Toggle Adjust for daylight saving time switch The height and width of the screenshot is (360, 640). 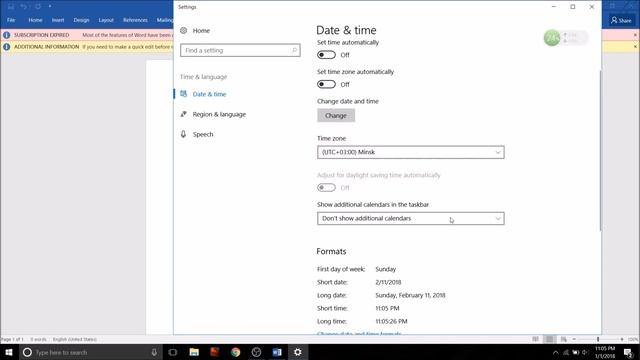tap(326, 187)
